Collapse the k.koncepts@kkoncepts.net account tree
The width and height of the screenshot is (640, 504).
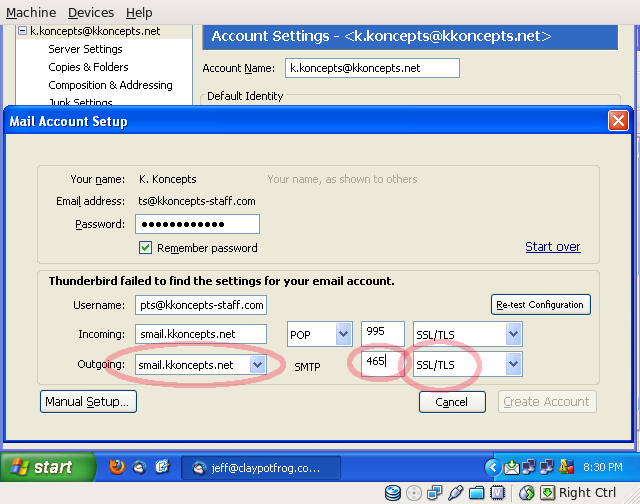(22, 31)
